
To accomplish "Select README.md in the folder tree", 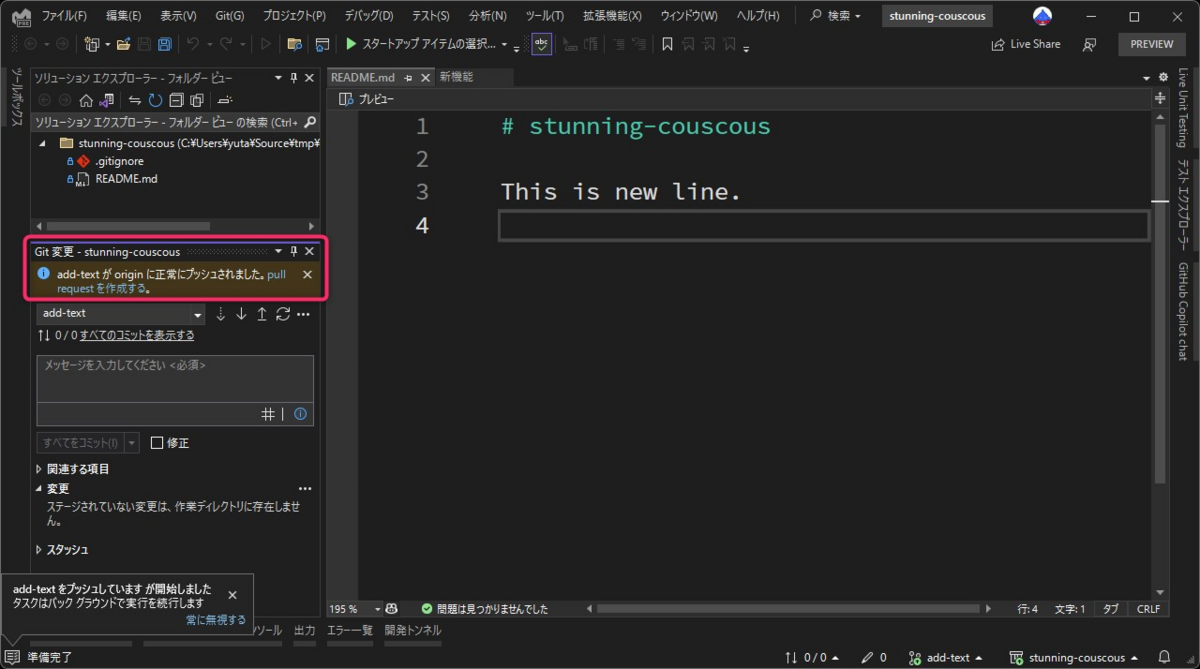I will coord(126,179).
